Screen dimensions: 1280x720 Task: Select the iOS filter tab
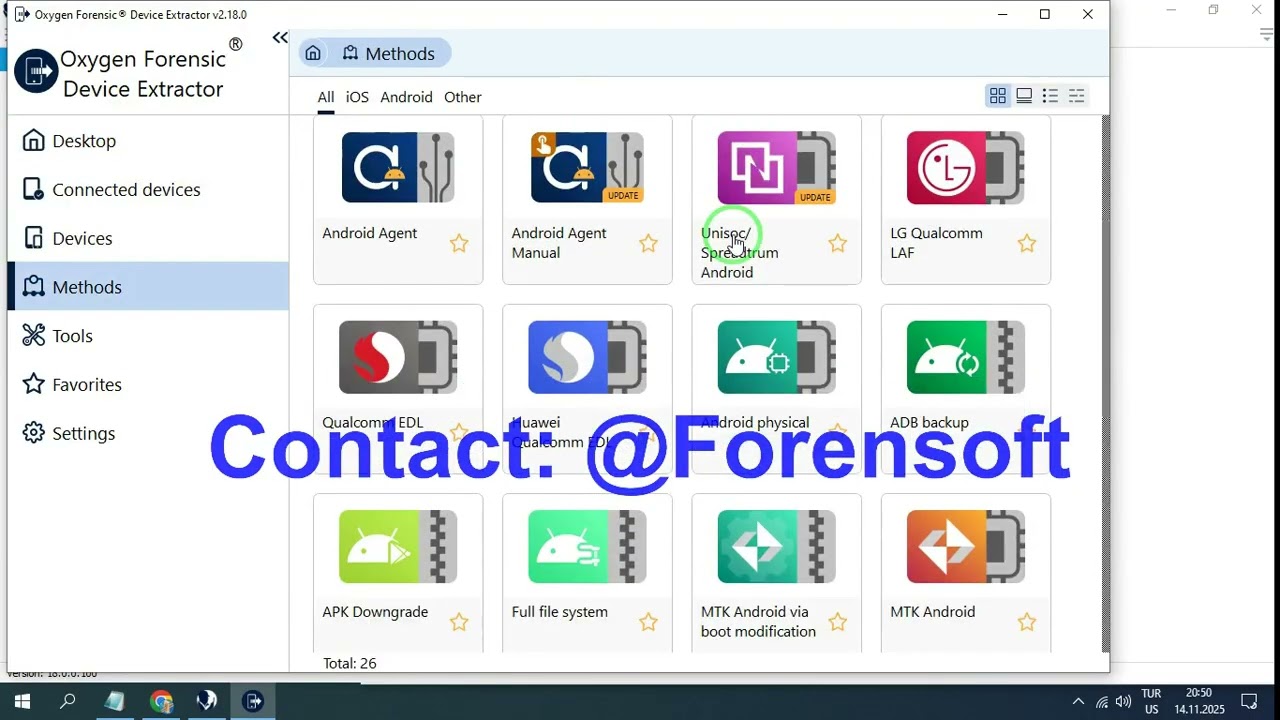pyautogui.click(x=357, y=97)
